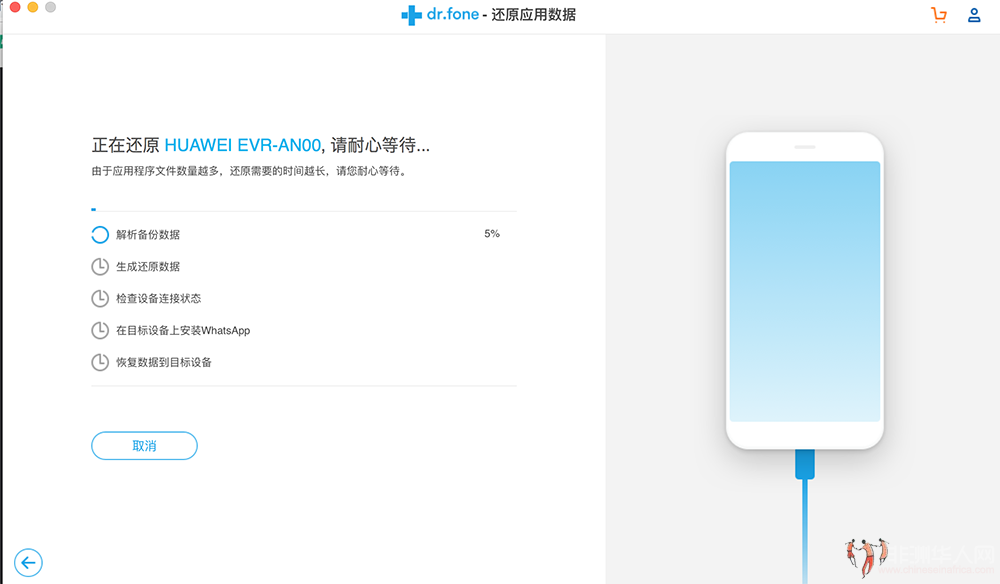Screen dimensions: 1000x584
Task: Open the shopping cart icon
Action: pos(939,15)
